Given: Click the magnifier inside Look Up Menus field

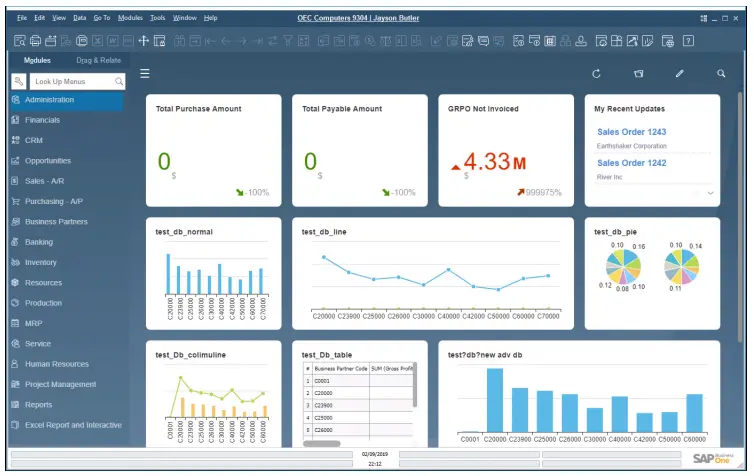Looking at the screenshot, I should (x=119, y=81).
